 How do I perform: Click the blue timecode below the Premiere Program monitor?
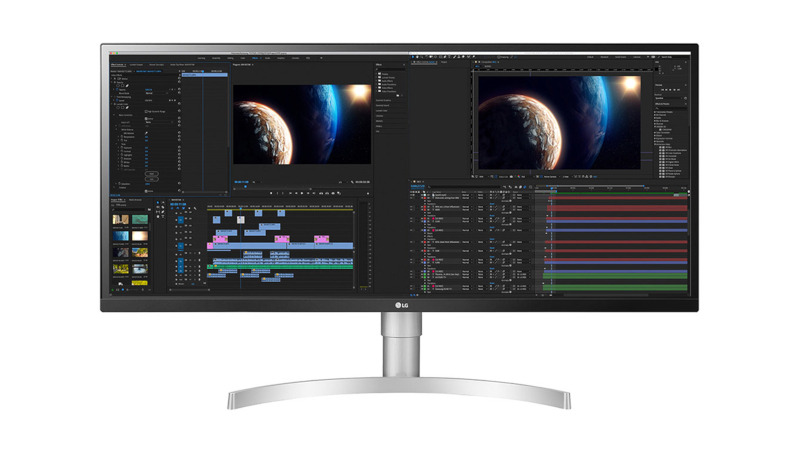pos(241,182)
